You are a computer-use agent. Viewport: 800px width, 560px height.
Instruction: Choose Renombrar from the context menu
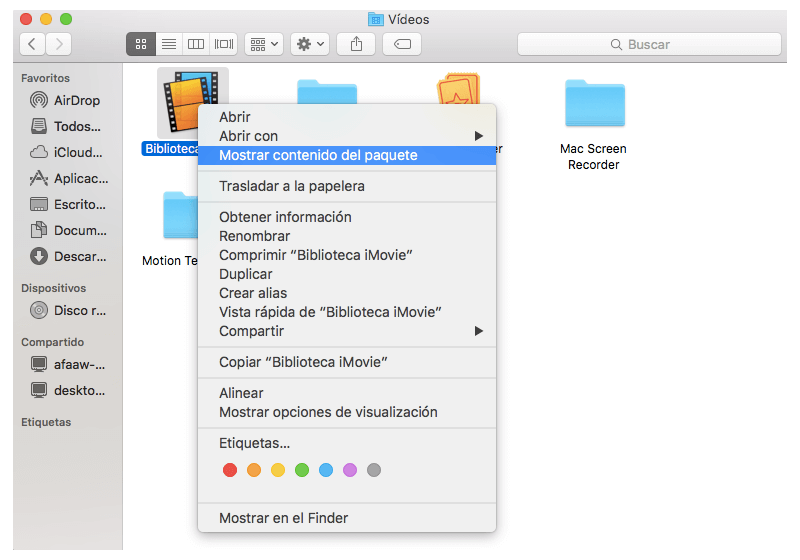coord(347,236)
